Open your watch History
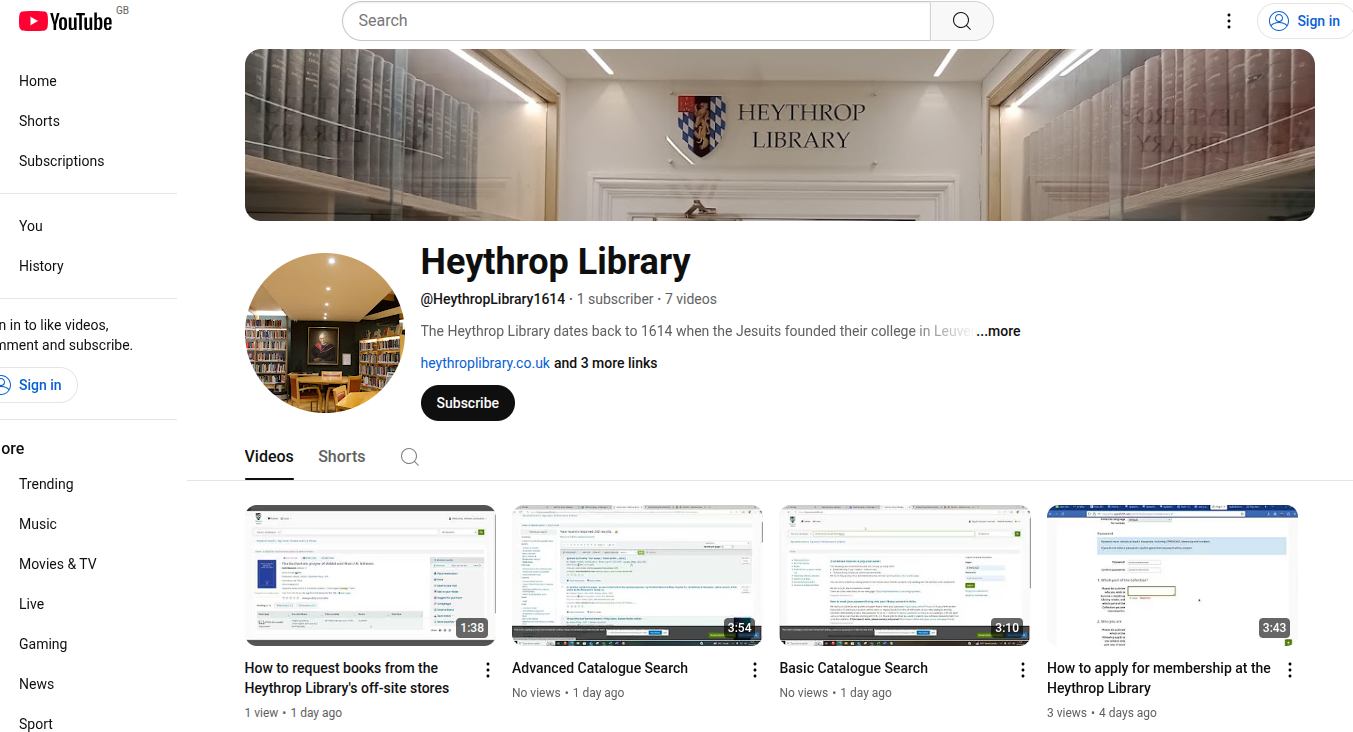Image resolution: width=1353 pixels, height=732 pixels. coord(41,265)
